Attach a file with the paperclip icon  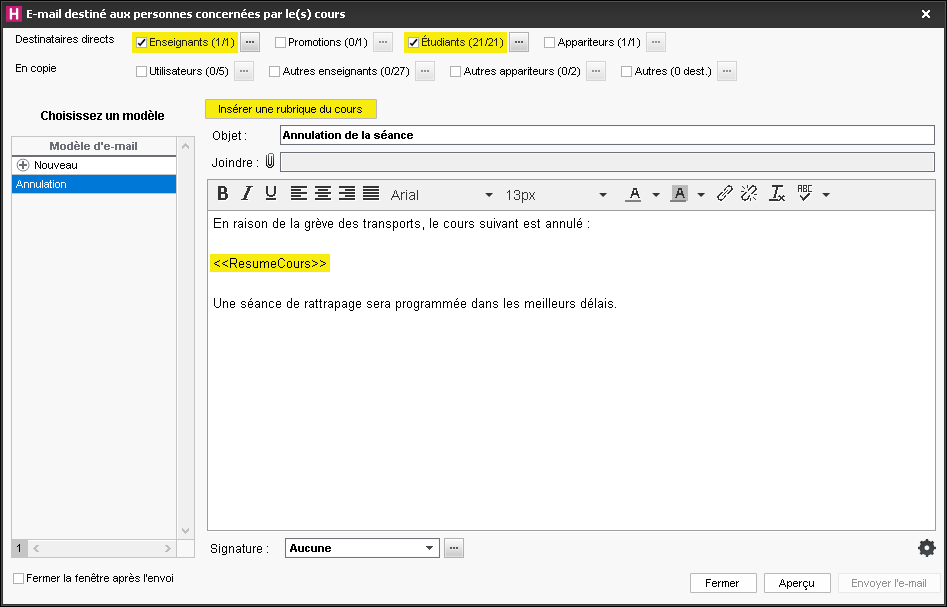pos(270,162)
